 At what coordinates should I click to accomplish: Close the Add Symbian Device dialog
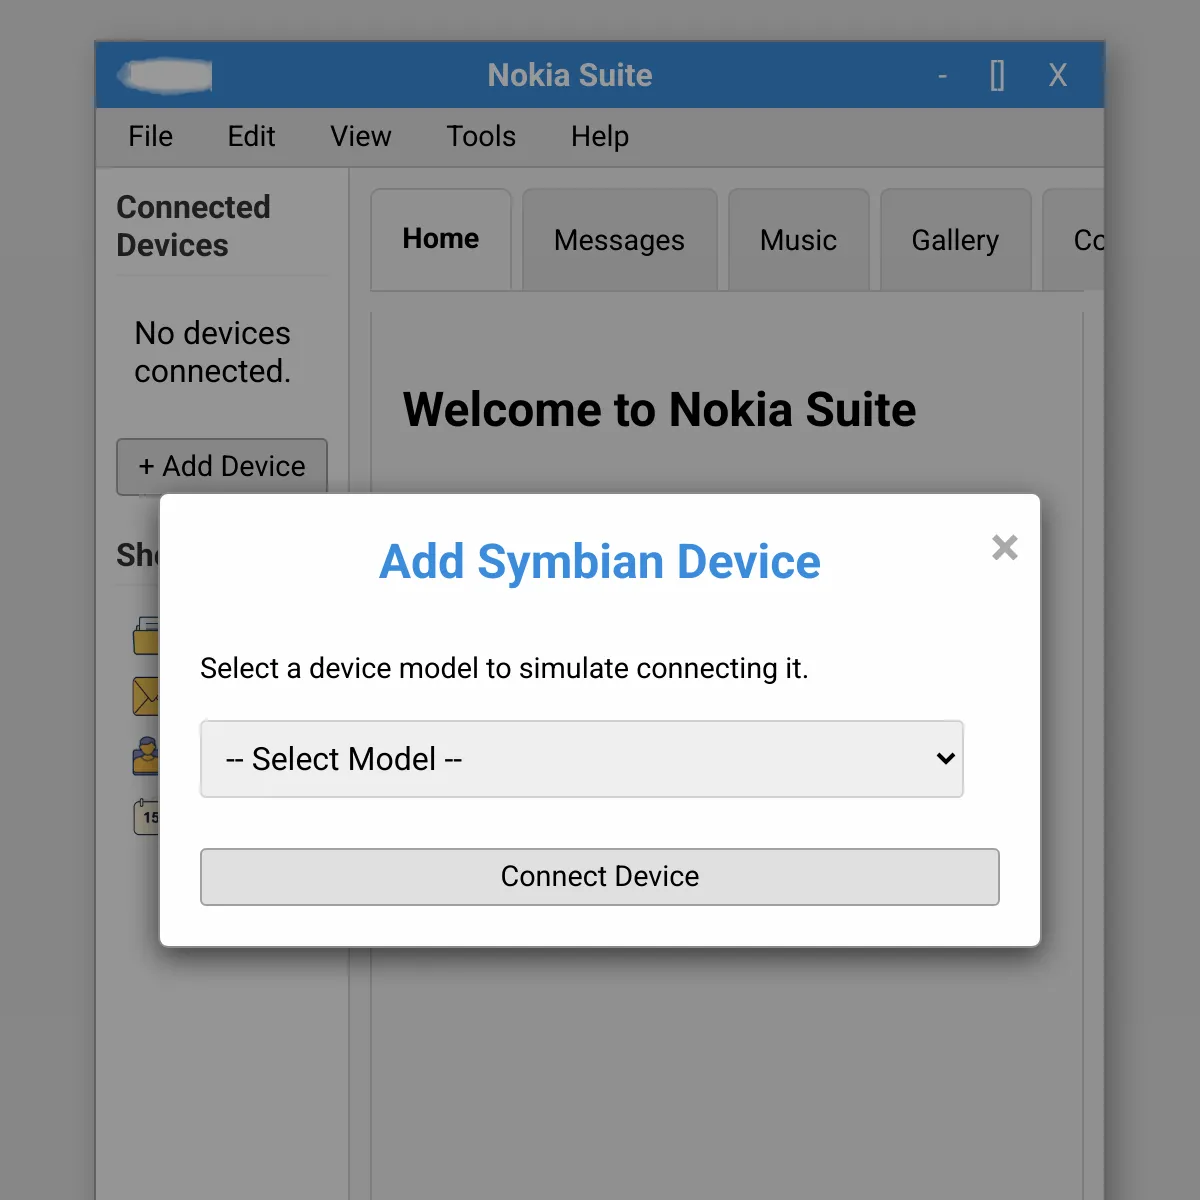click(1005, 547)
